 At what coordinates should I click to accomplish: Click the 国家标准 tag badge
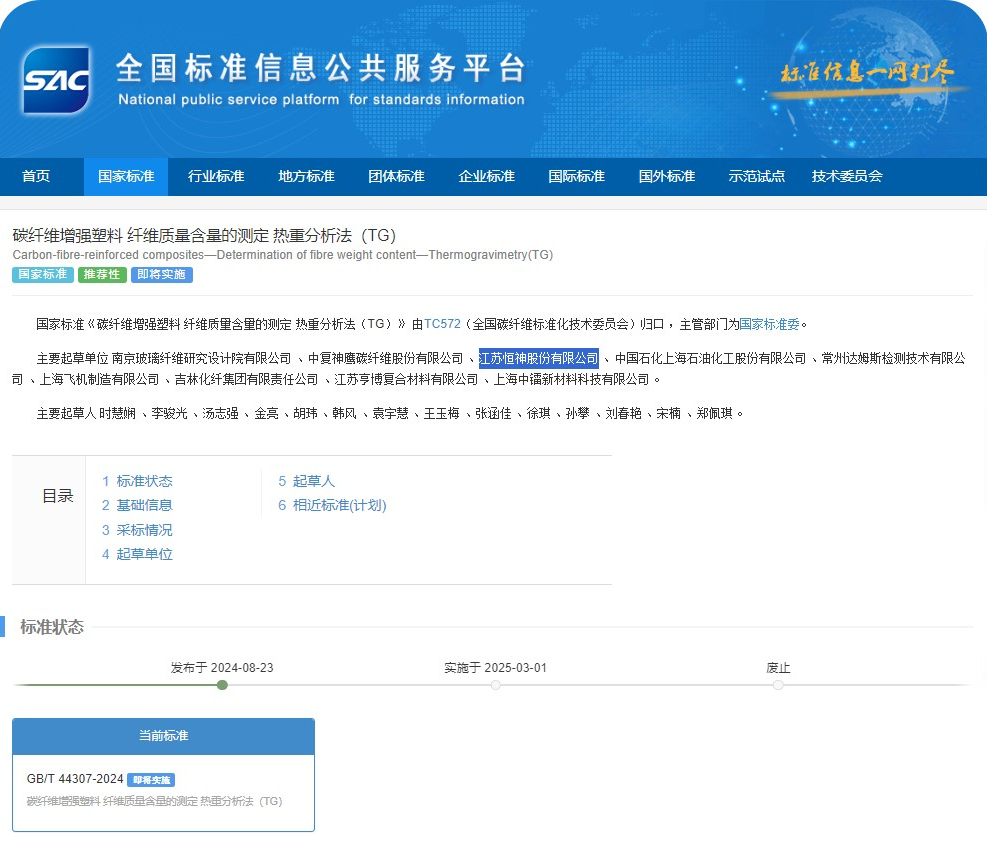pos(42,275)
